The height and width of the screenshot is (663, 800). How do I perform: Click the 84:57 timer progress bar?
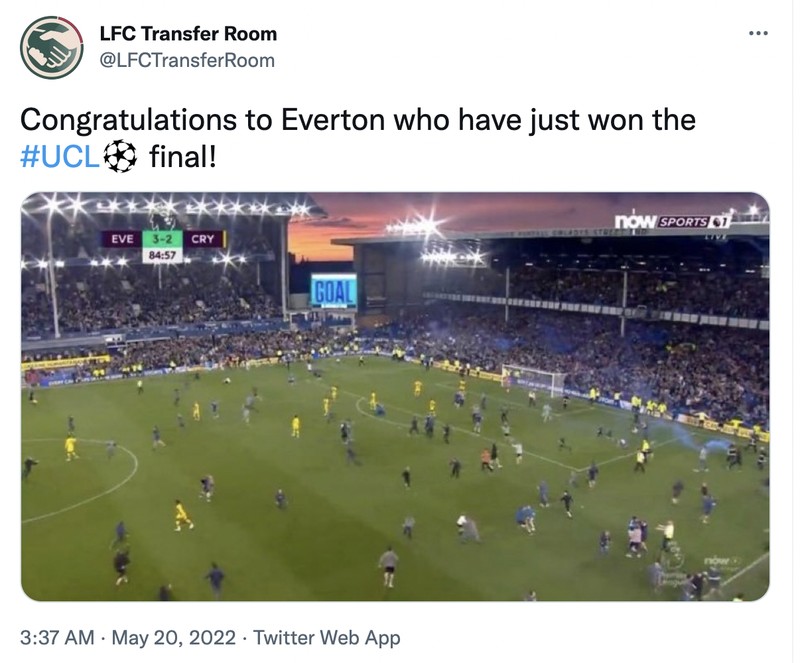pyautogui.click(x=163, y=254)
